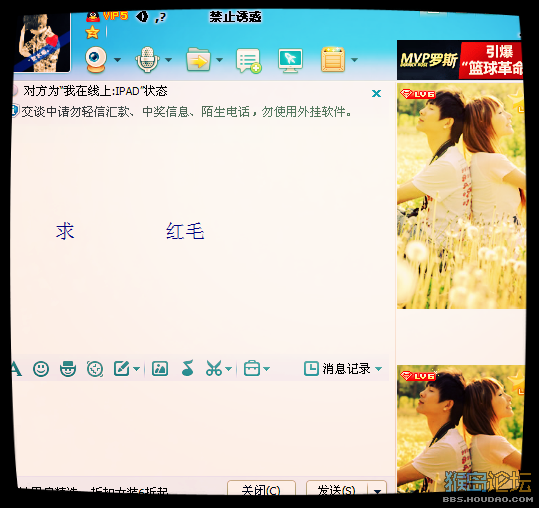Image resolution: width=539 pixels, height=508 pixels.
Task: Expand the briefcase tools dropdown arrow
Action: pos(266,369)
